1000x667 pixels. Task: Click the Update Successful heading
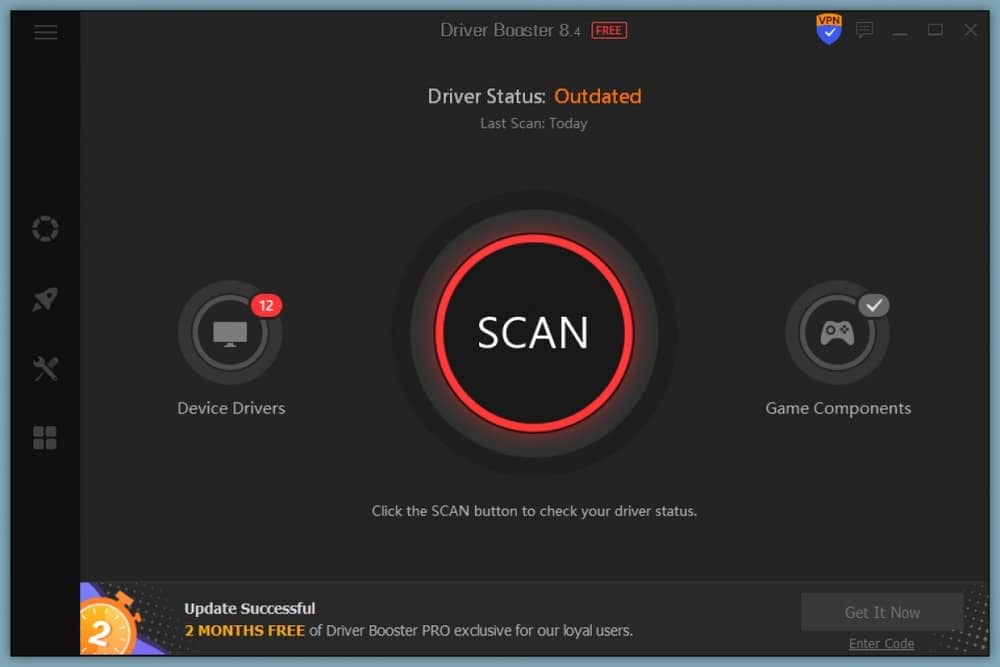pyautogui.click(x=249, y=608)
